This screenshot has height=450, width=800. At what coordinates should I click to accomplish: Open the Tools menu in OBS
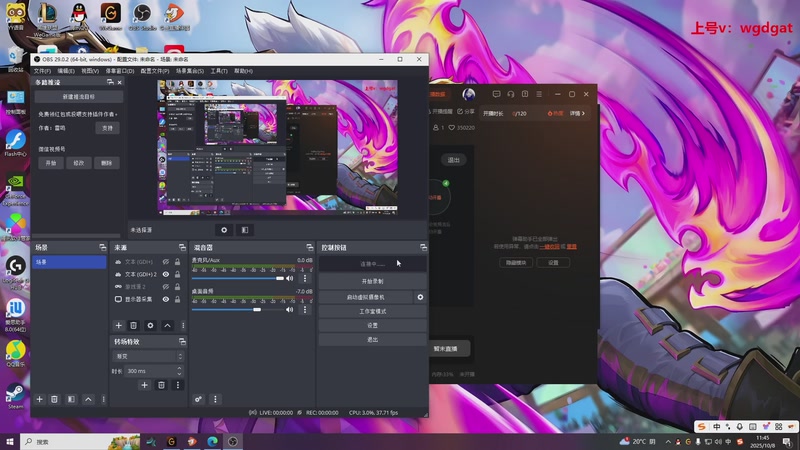[x=219, y=71]
